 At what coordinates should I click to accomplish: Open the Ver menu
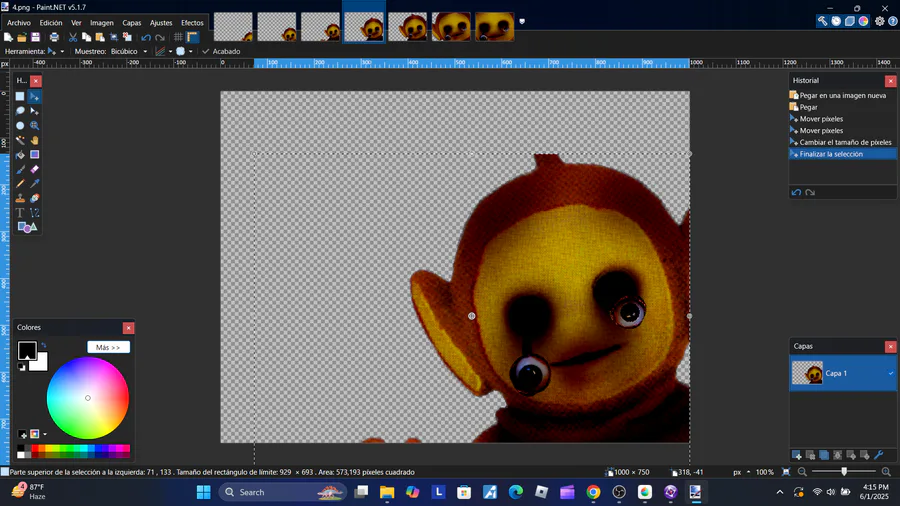[76, 23]
